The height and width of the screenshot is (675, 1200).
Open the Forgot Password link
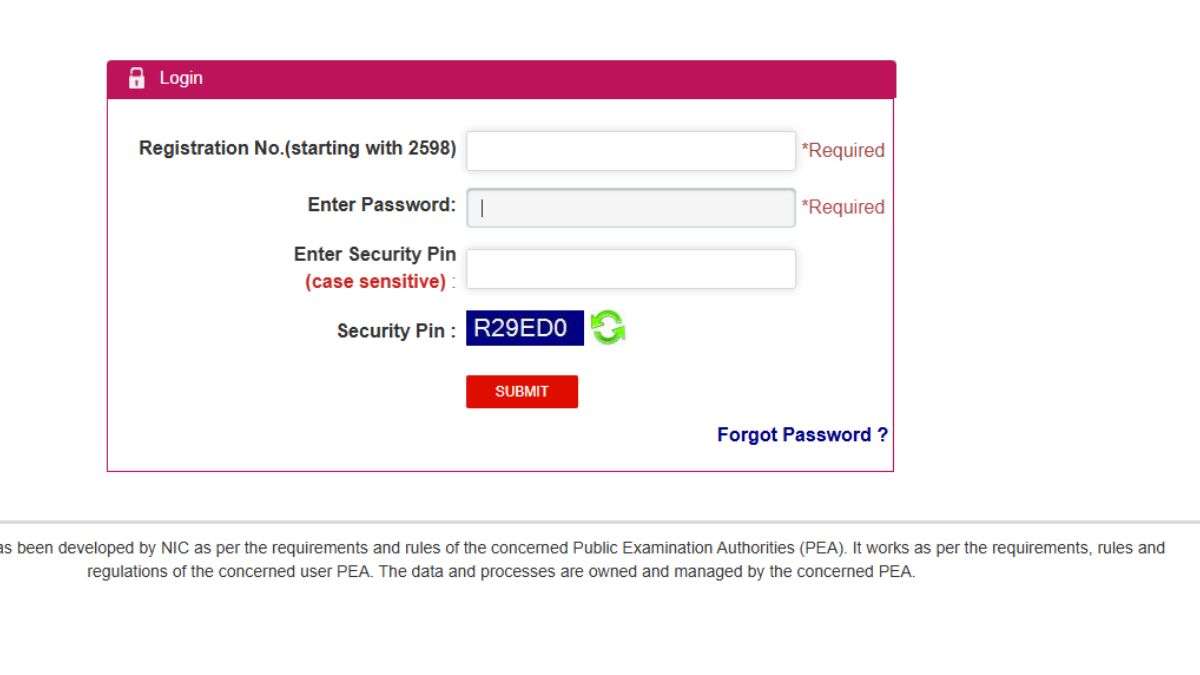click(x=802, y=434)
